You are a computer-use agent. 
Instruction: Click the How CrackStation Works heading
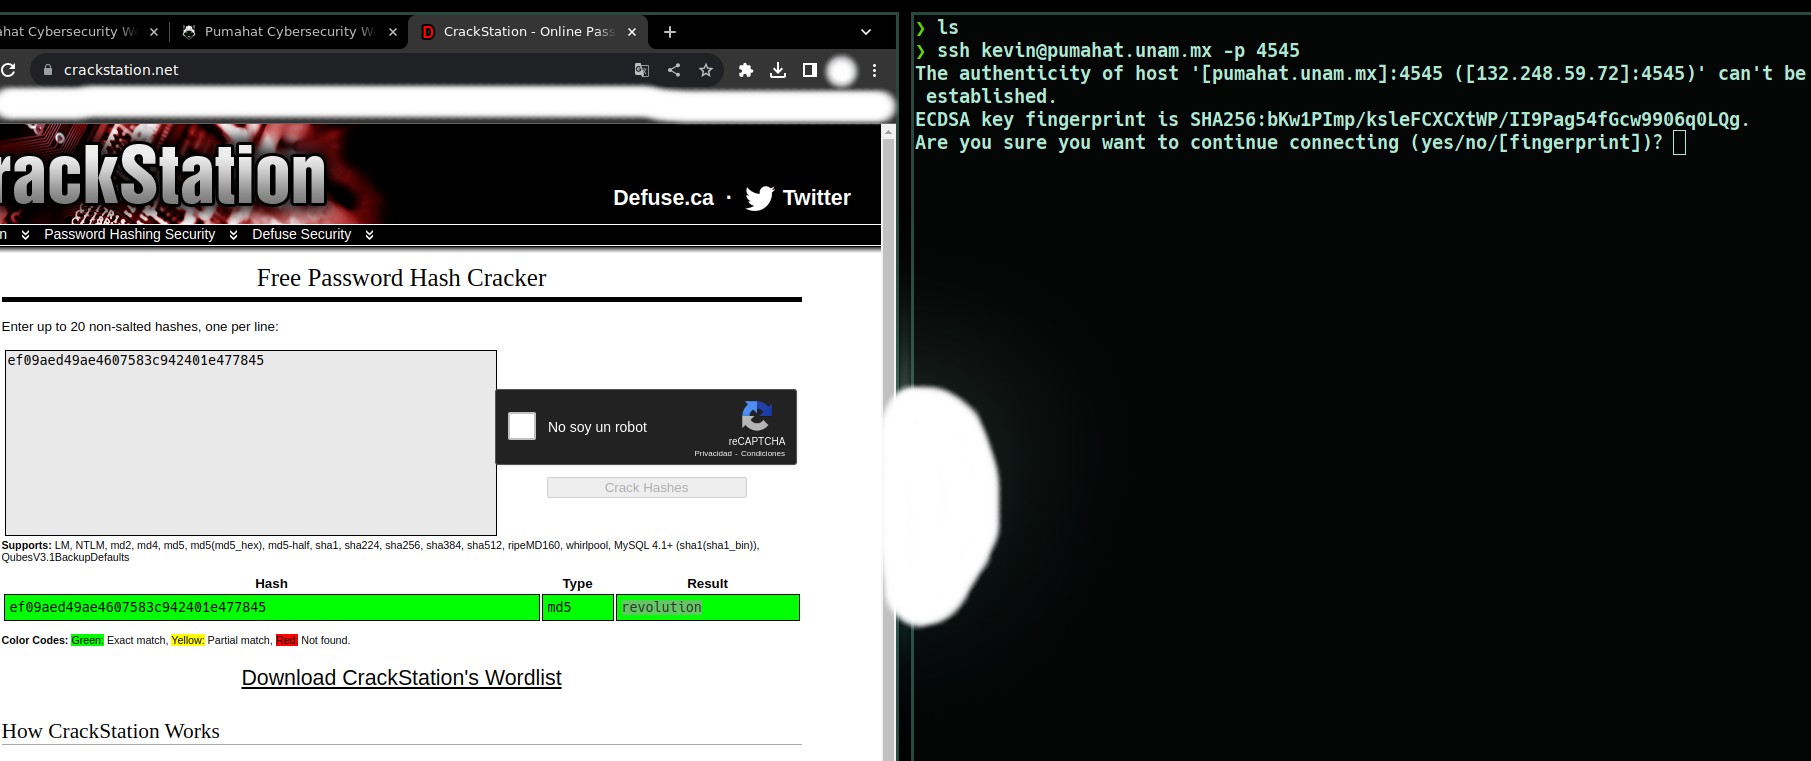point(111,731)
